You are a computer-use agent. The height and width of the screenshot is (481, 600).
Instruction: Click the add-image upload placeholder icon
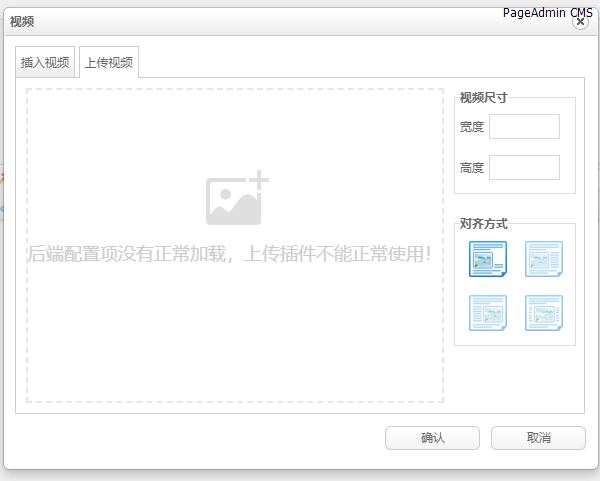(x=237, y=198)
